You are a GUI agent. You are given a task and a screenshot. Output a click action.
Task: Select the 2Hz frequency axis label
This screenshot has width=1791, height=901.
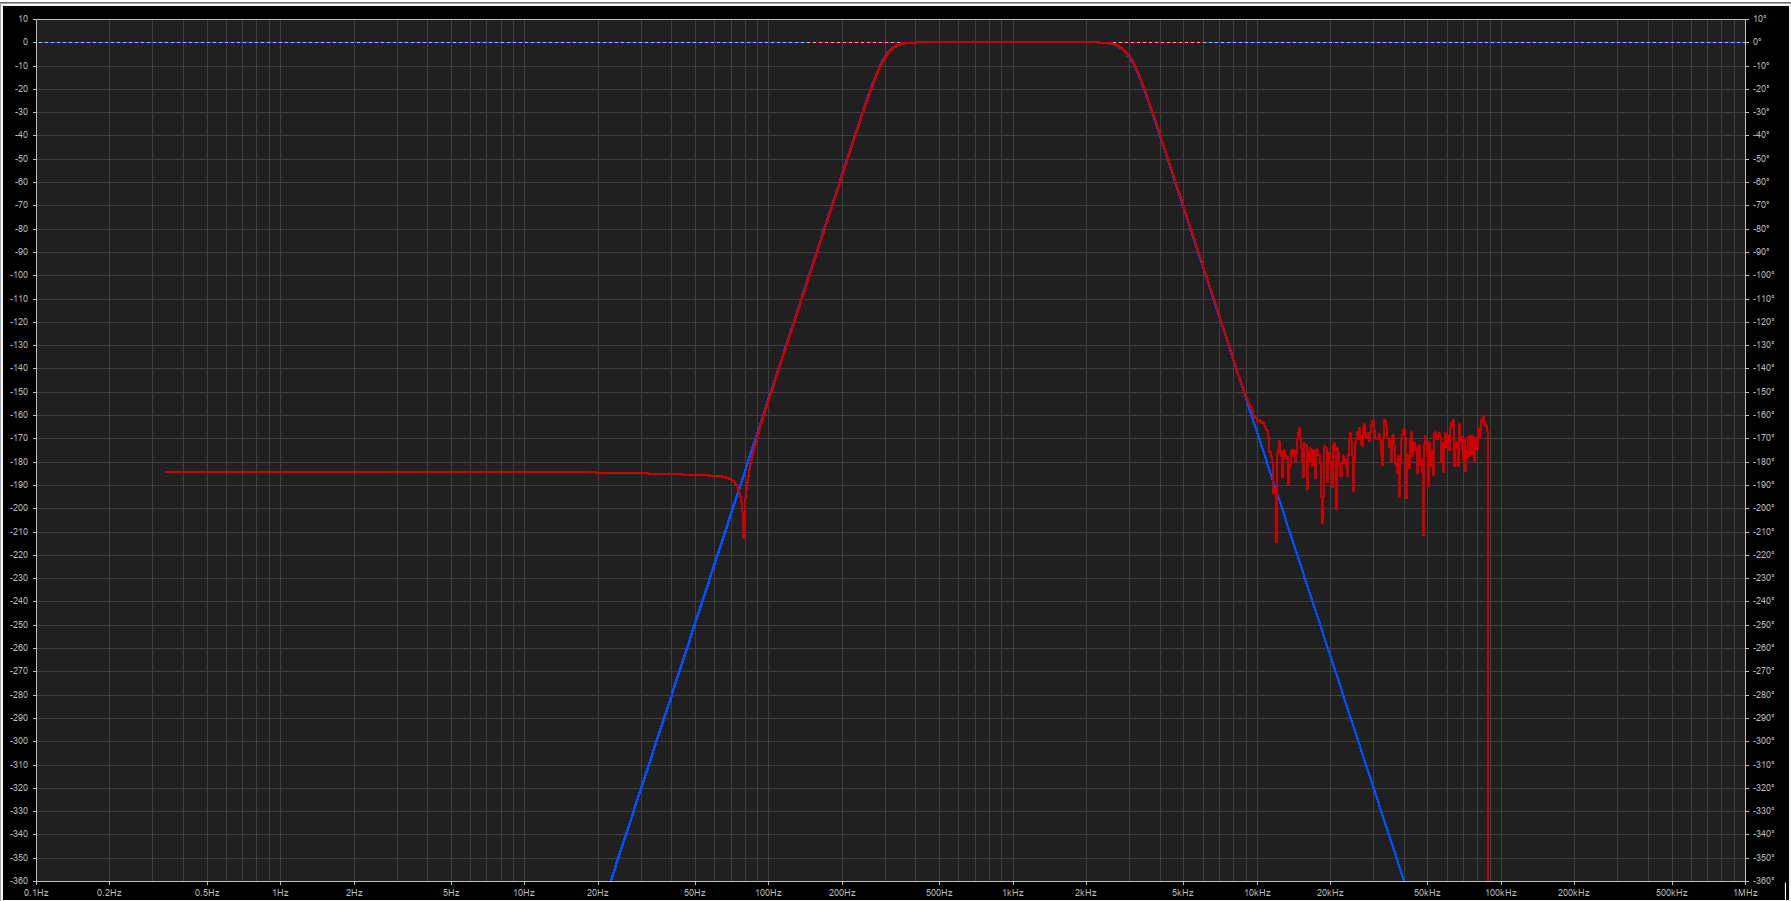pyautogui.click(x=354, y=893)
